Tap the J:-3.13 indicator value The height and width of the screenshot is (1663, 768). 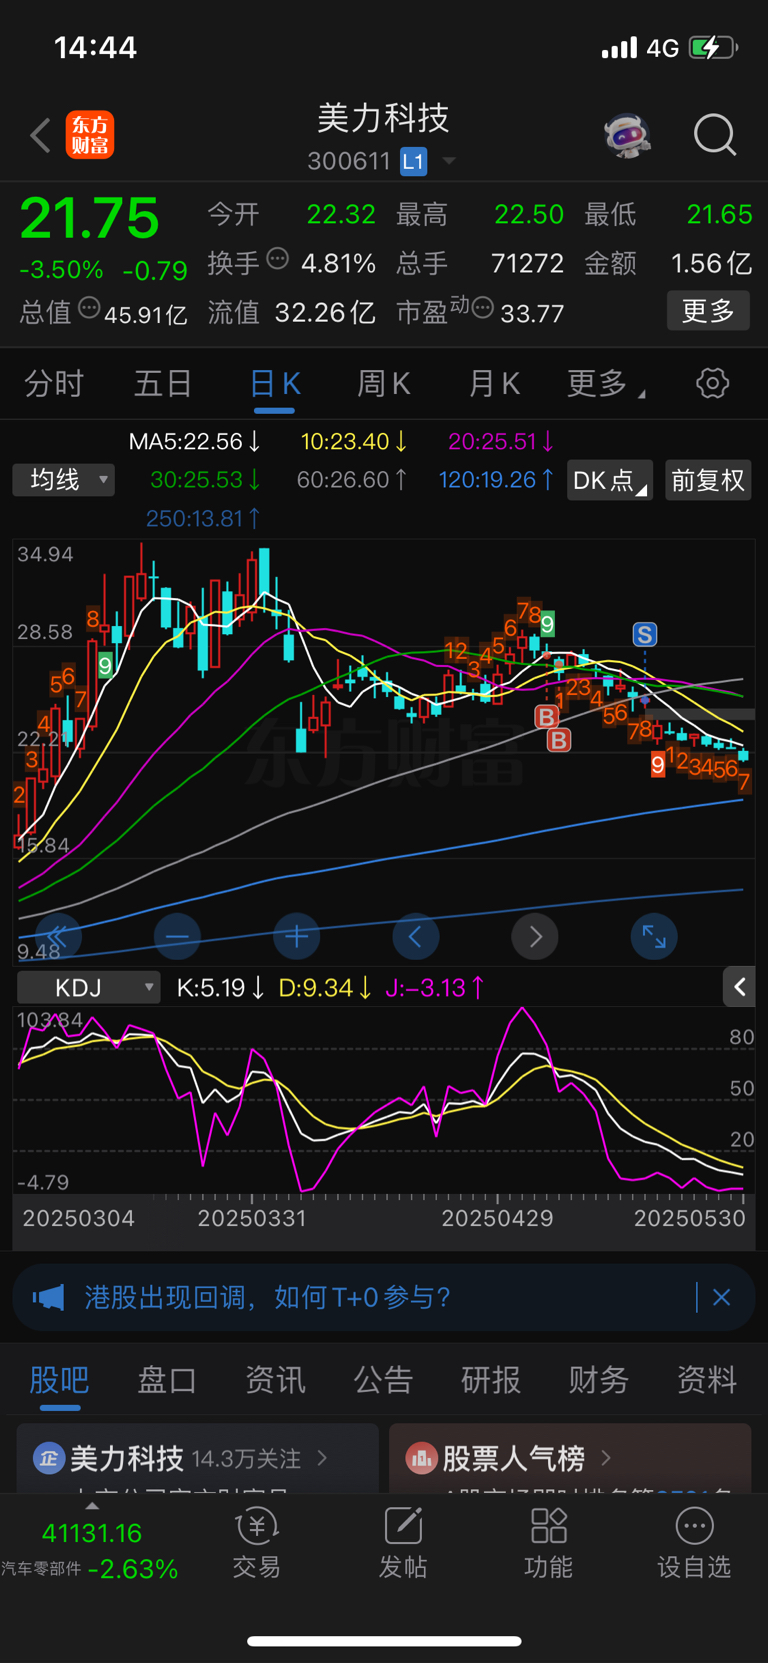[x=435, y=988]
